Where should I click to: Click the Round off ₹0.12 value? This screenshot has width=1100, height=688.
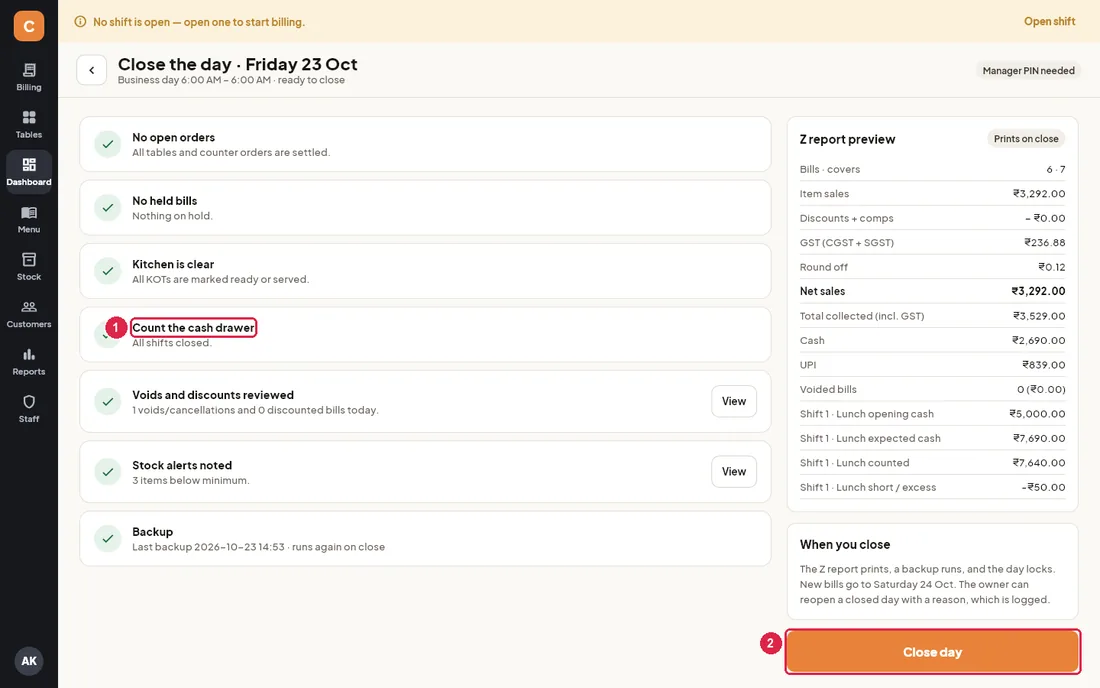click(x=1052, y=267)
